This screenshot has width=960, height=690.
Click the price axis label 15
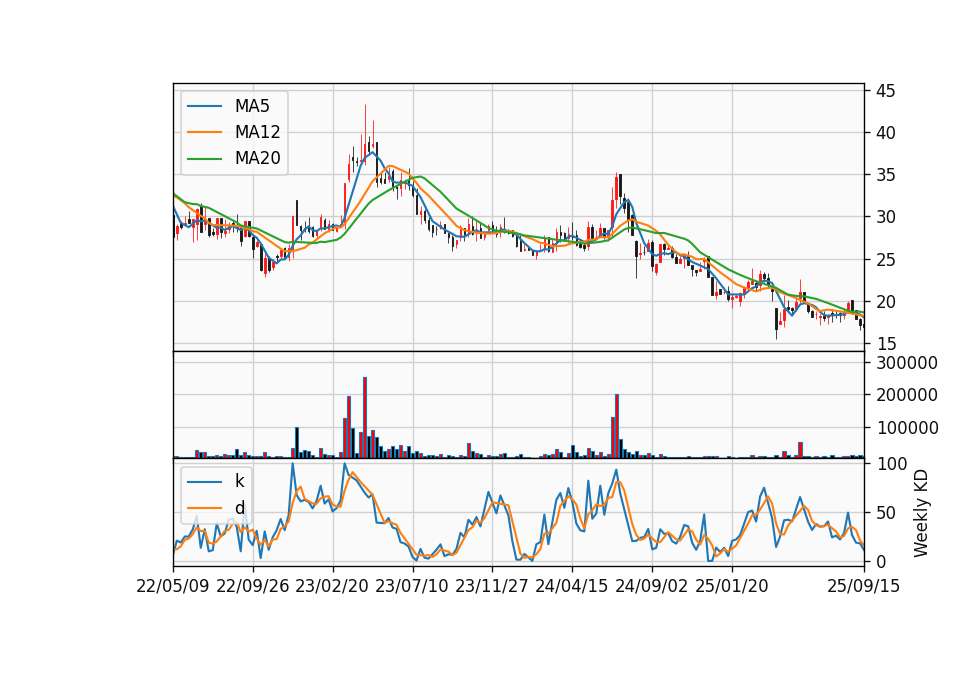point(885,344)
